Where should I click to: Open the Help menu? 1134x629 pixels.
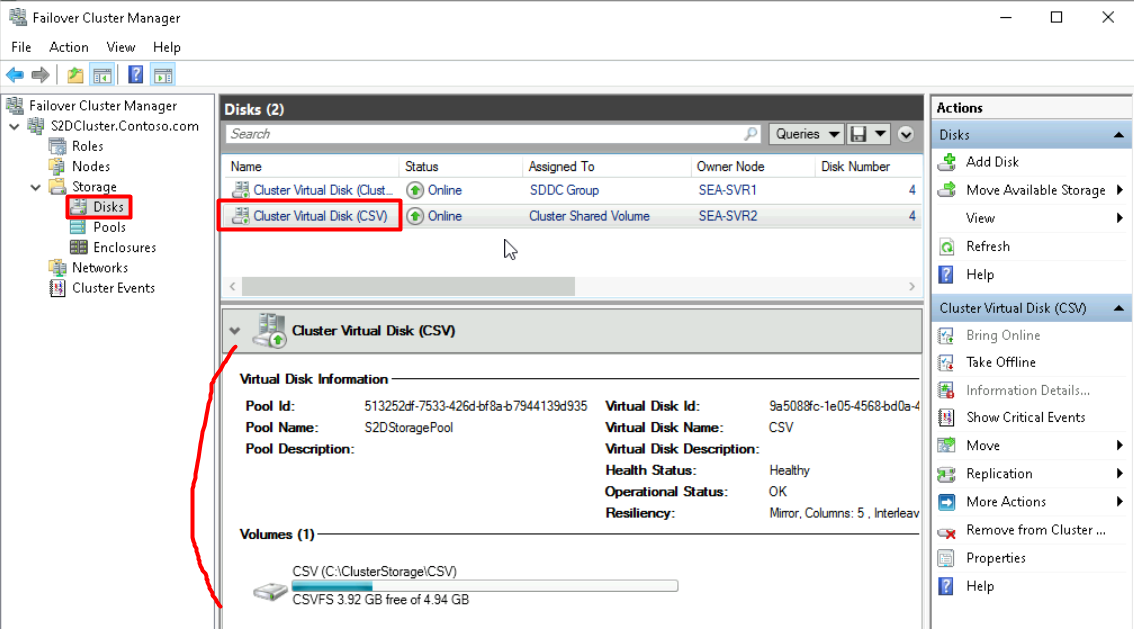pyautogui.click(x=166, y=47)
